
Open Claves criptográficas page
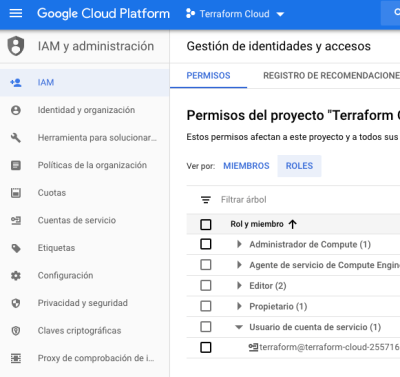coord(85,331)
